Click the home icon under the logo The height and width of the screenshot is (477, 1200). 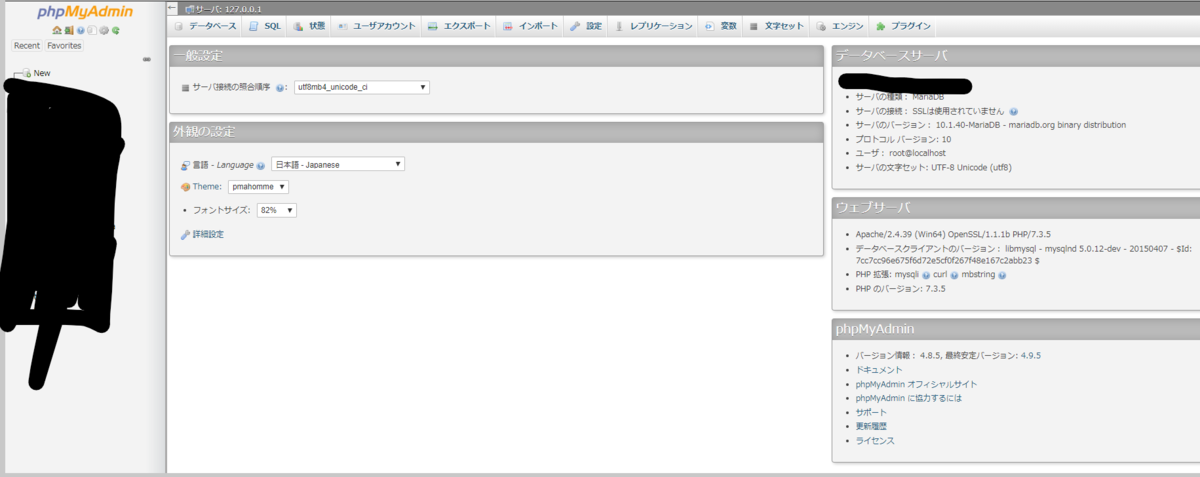[57, 30]
